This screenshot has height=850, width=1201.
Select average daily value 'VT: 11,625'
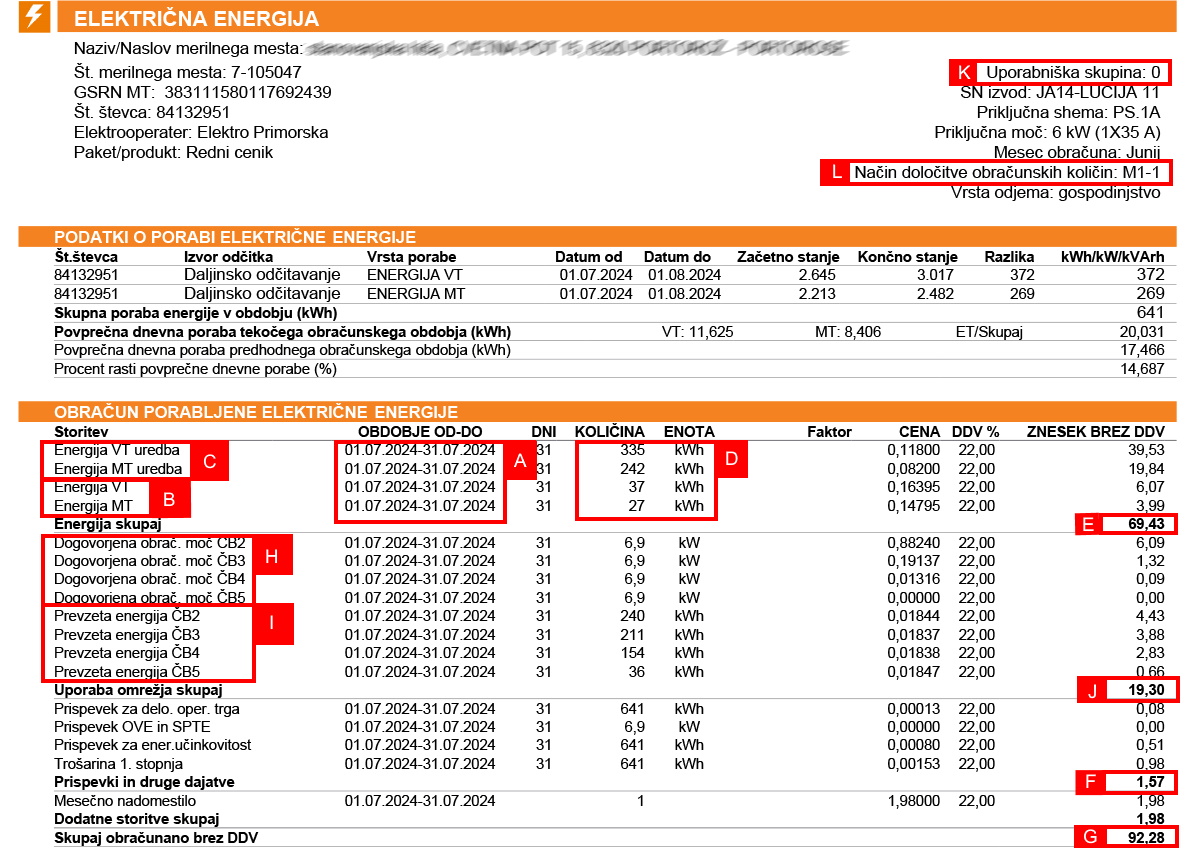coord(698,332)
